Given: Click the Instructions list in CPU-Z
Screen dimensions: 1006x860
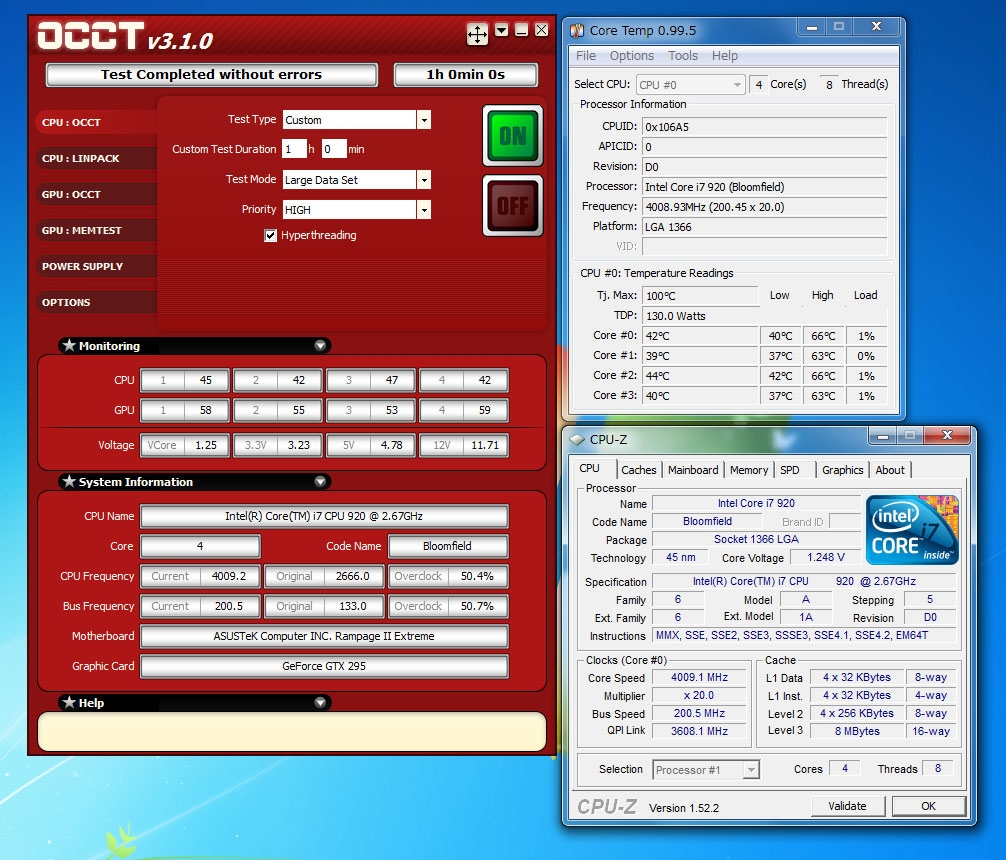Looking at the screenshot, I should pyautogui.click(x=805, y=635).
